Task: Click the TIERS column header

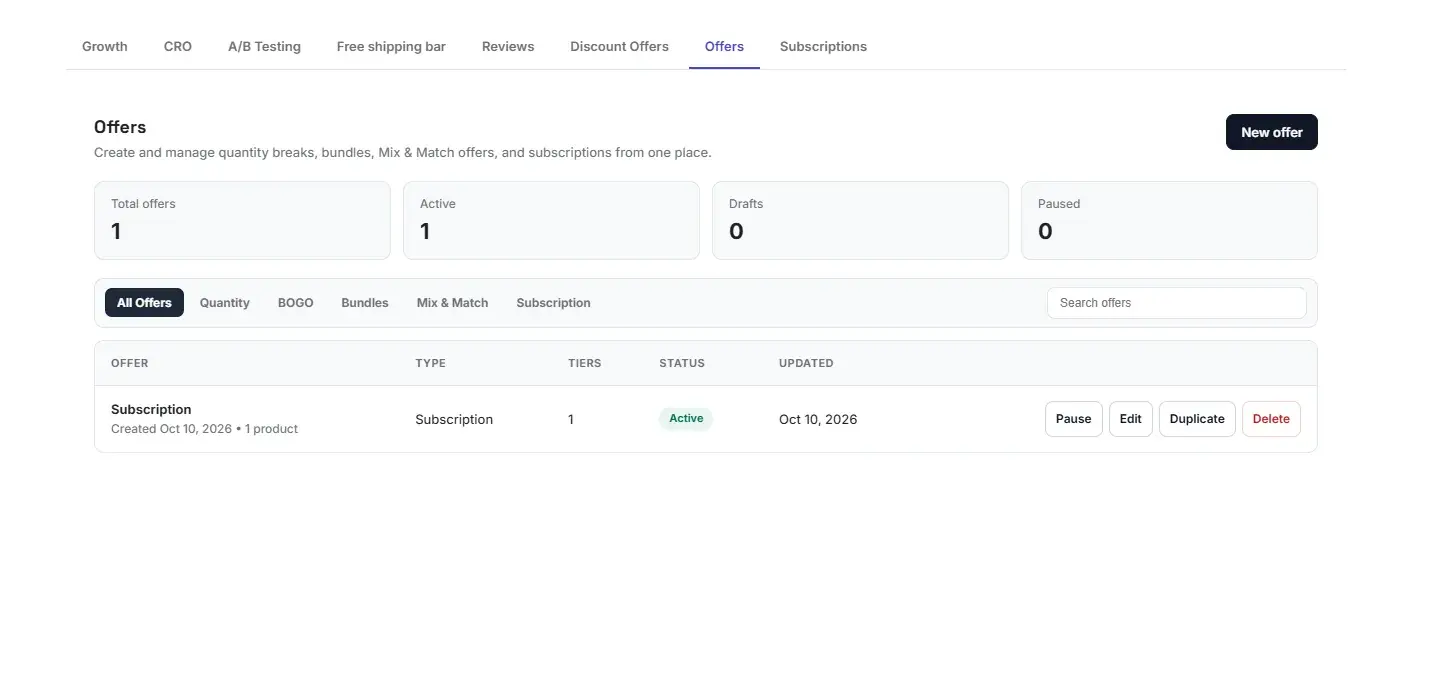Action: tap(585, 363)
